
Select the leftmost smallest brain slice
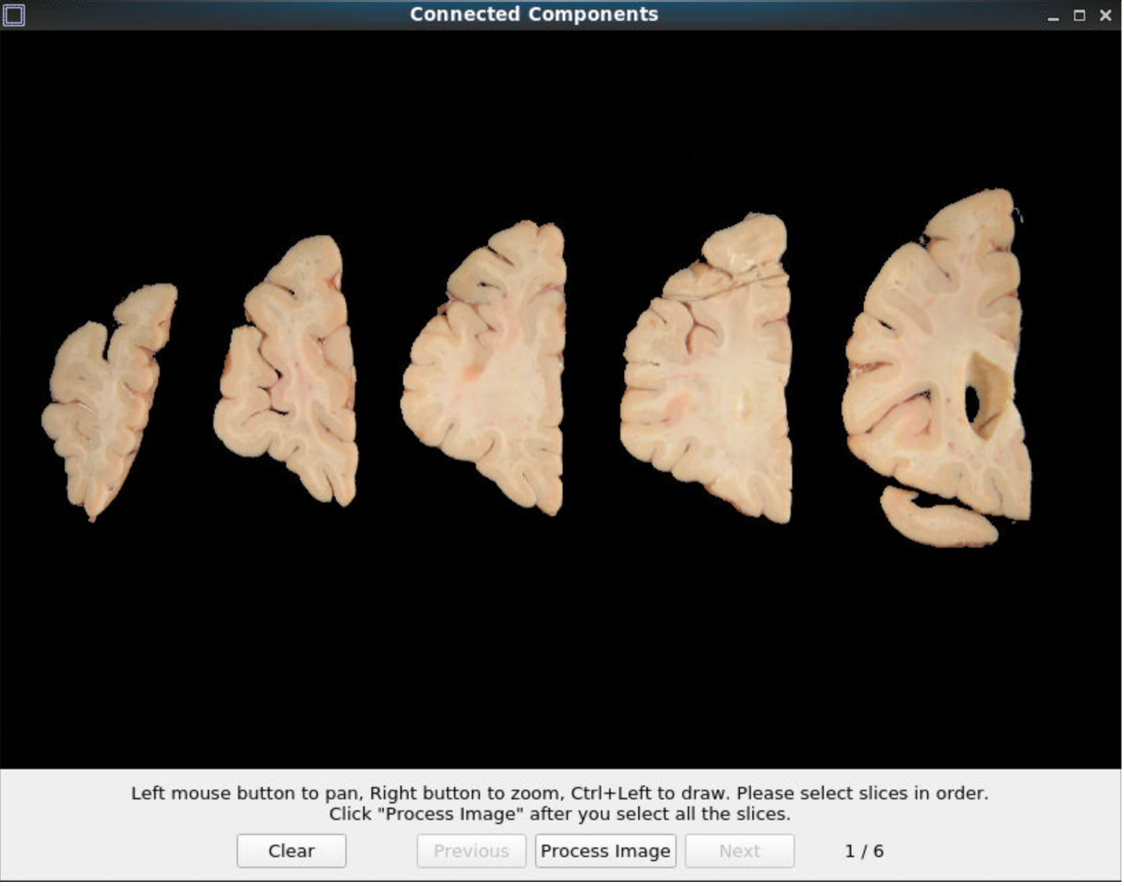(105, 400)
